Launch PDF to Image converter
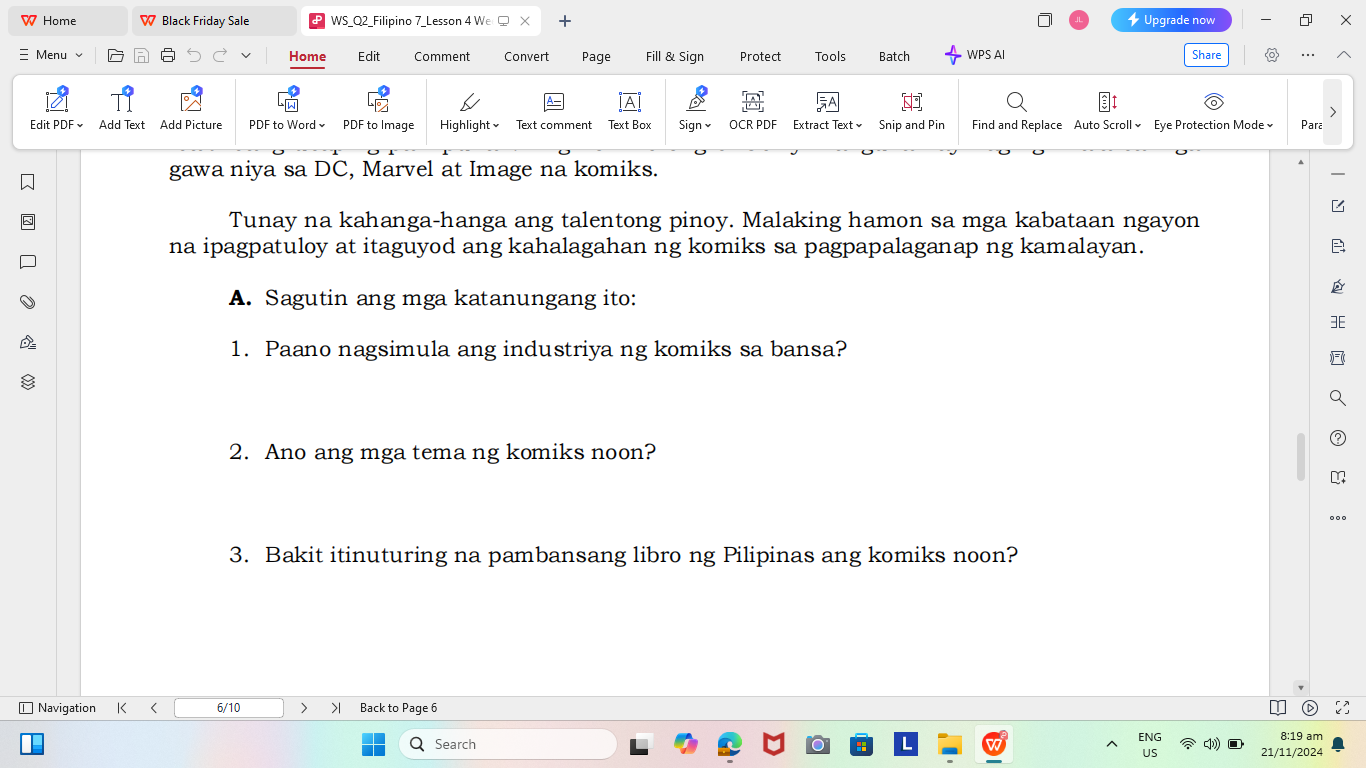Viewport: 1366px width, 768px height. [x=378, y=110]
